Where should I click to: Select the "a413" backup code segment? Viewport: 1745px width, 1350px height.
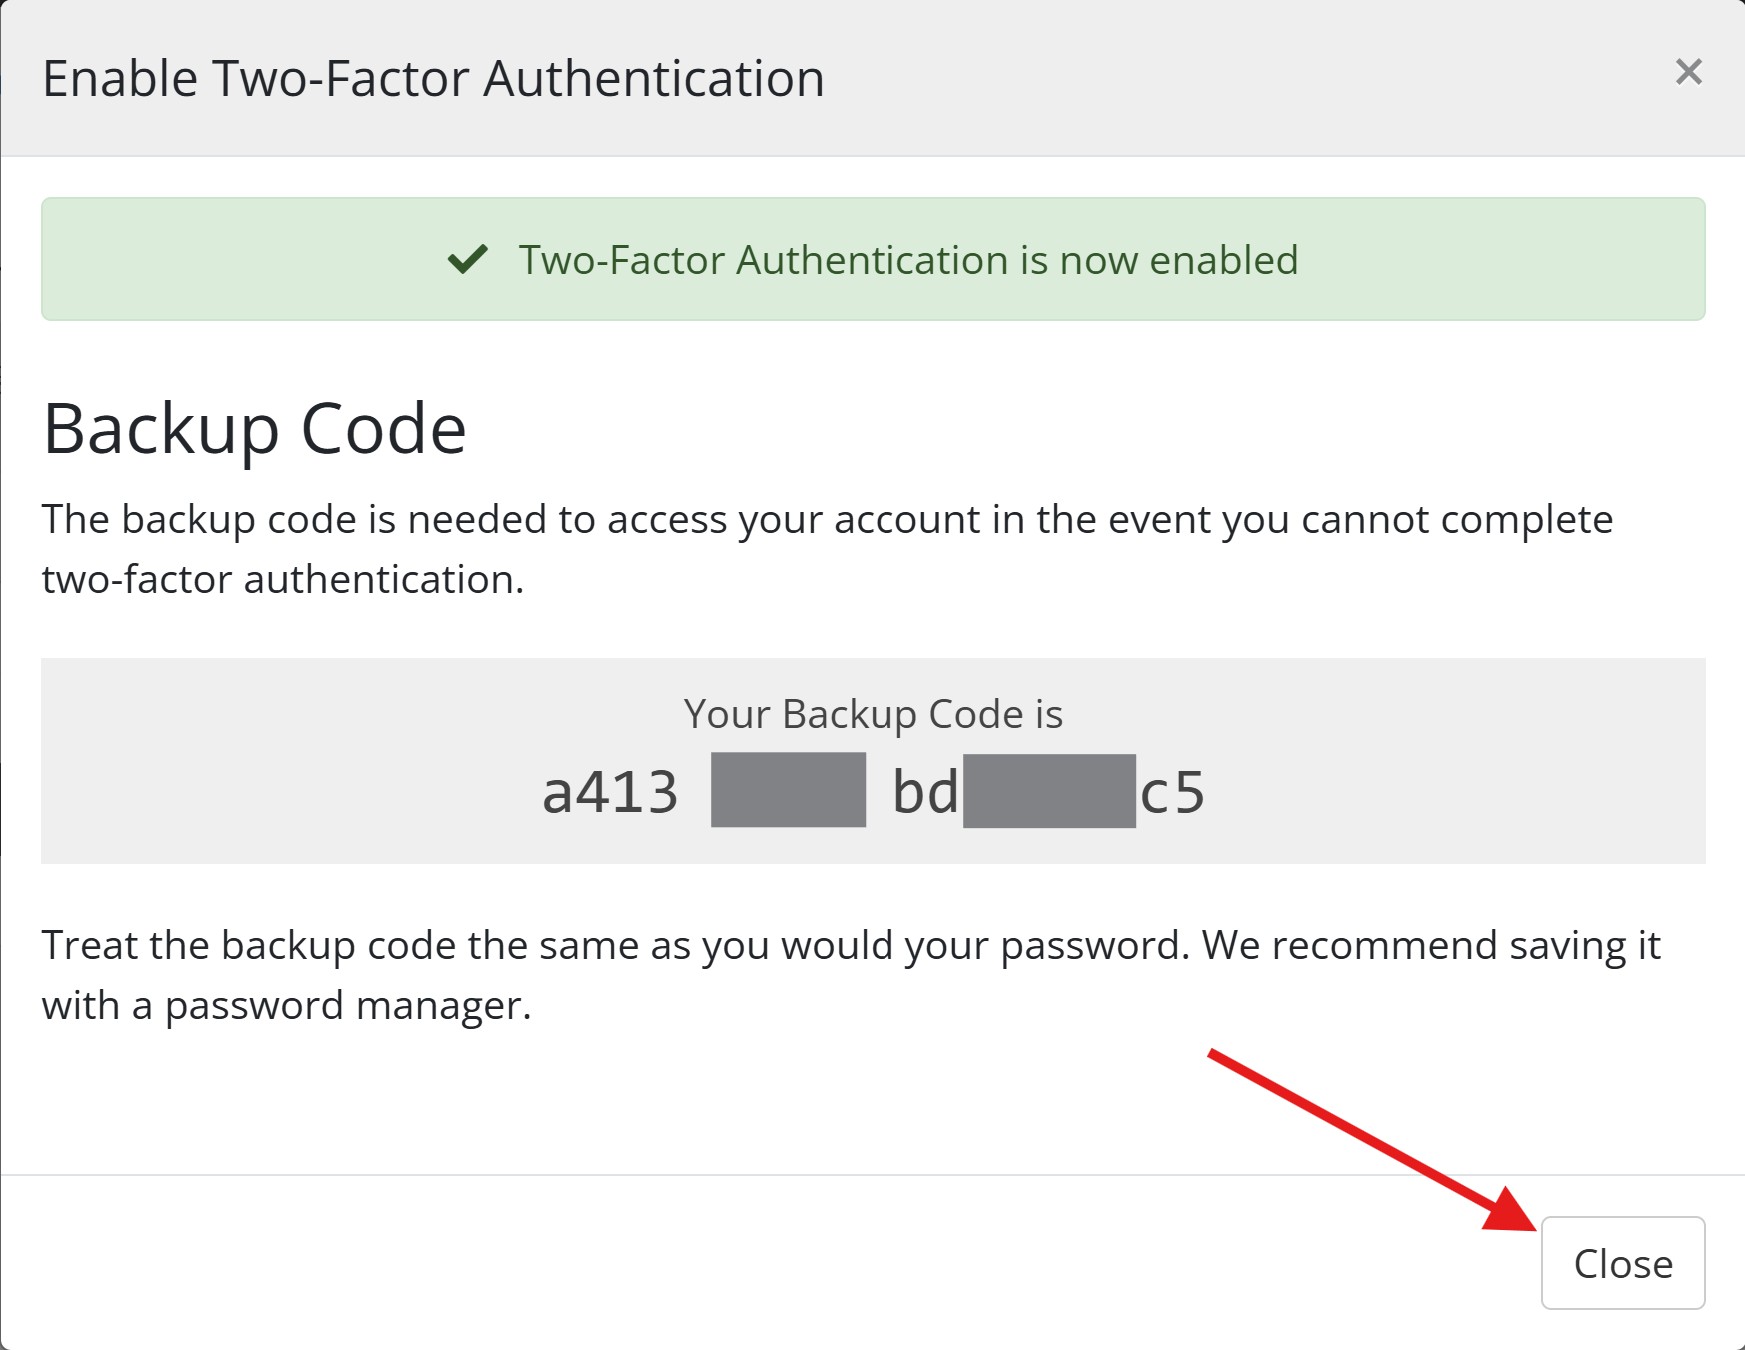(610, 792)
